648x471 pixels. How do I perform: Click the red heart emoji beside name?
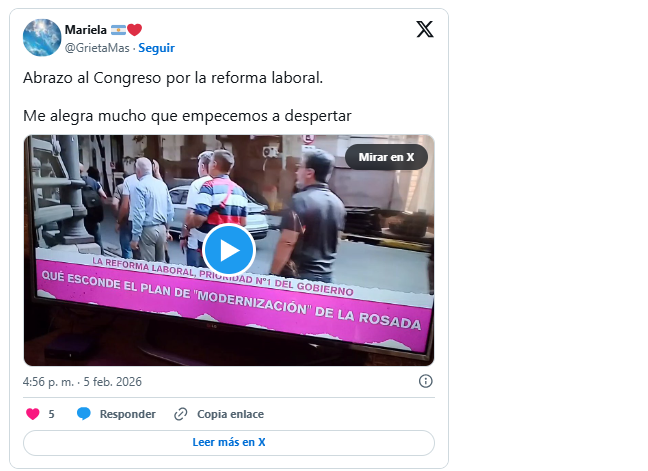tap(134, 30)
